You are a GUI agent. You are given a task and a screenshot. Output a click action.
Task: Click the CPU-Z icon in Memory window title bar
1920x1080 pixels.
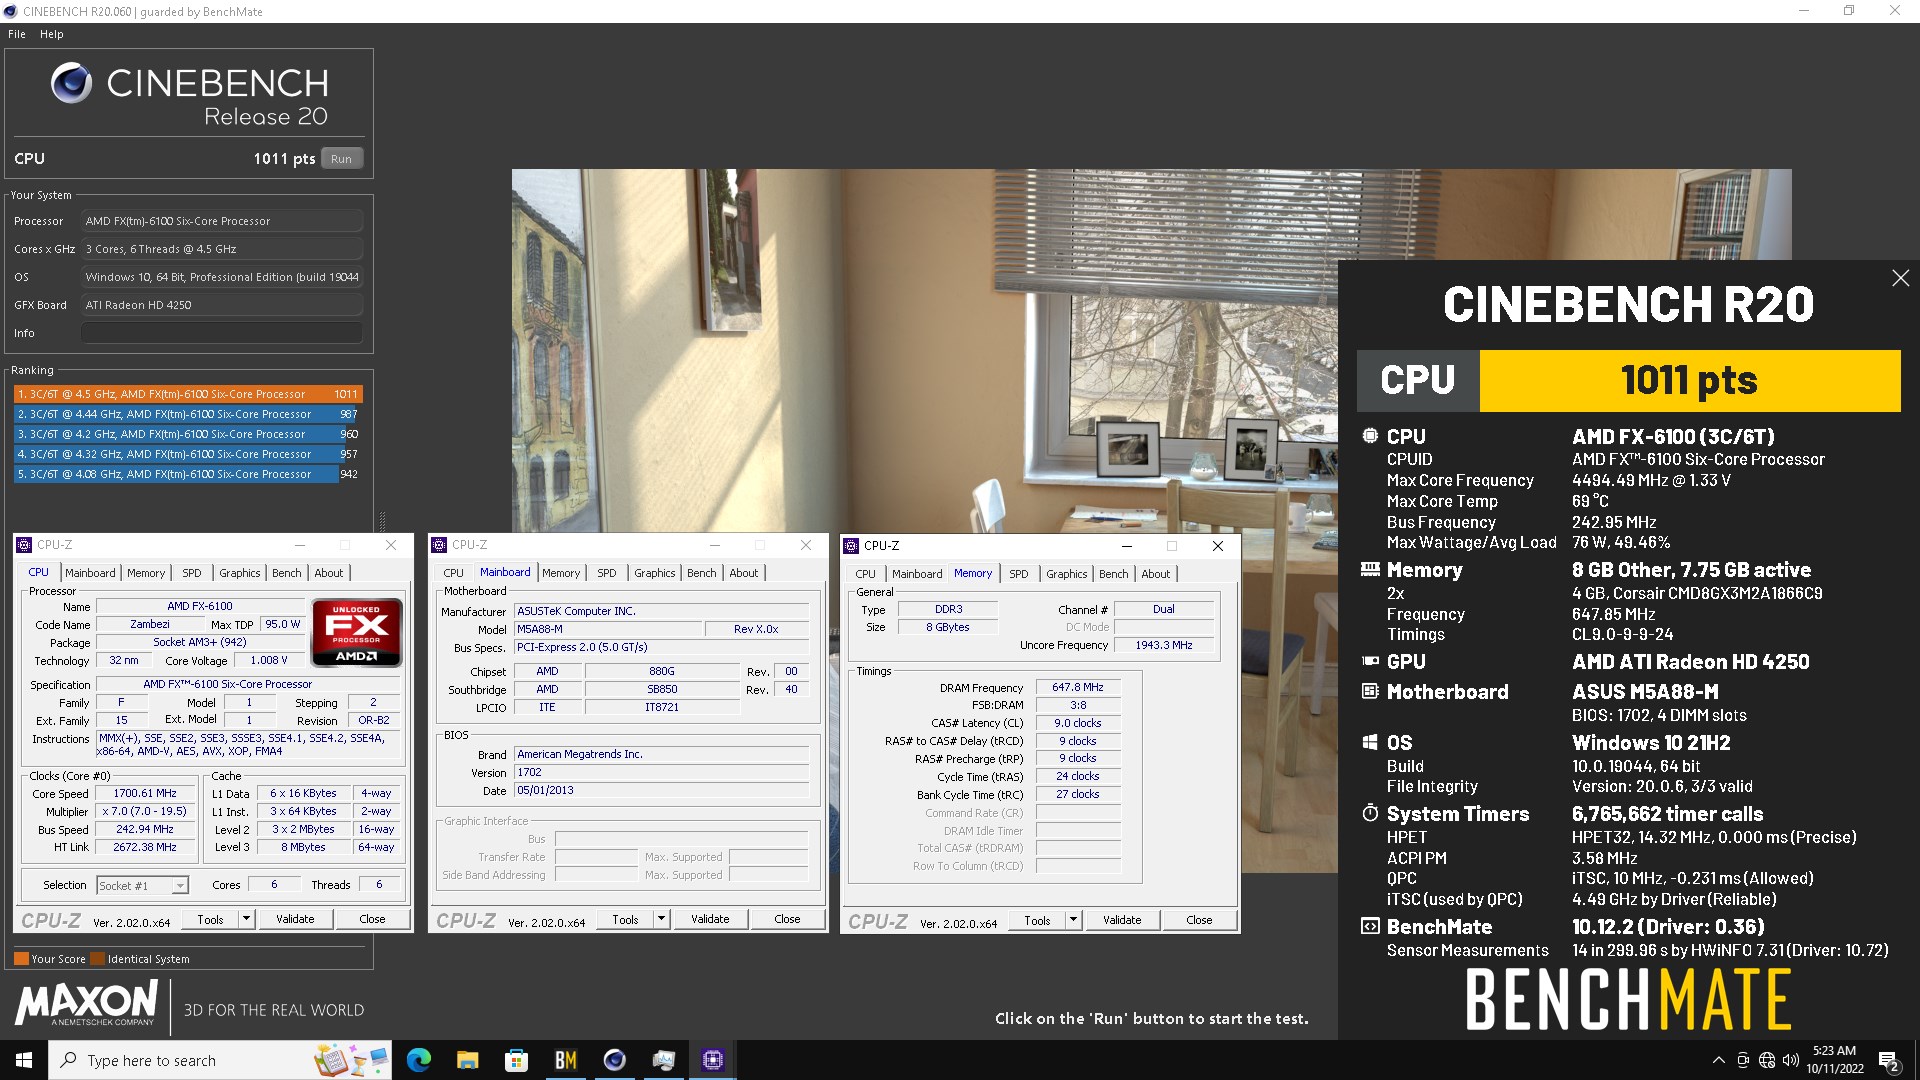[x=852, y=546]
